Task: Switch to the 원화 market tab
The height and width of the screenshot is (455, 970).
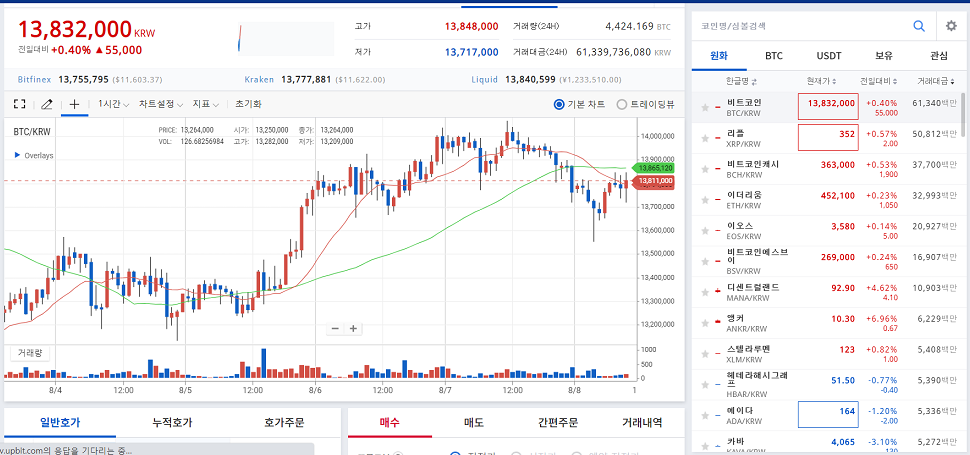Action: click(x=719, y=56)
